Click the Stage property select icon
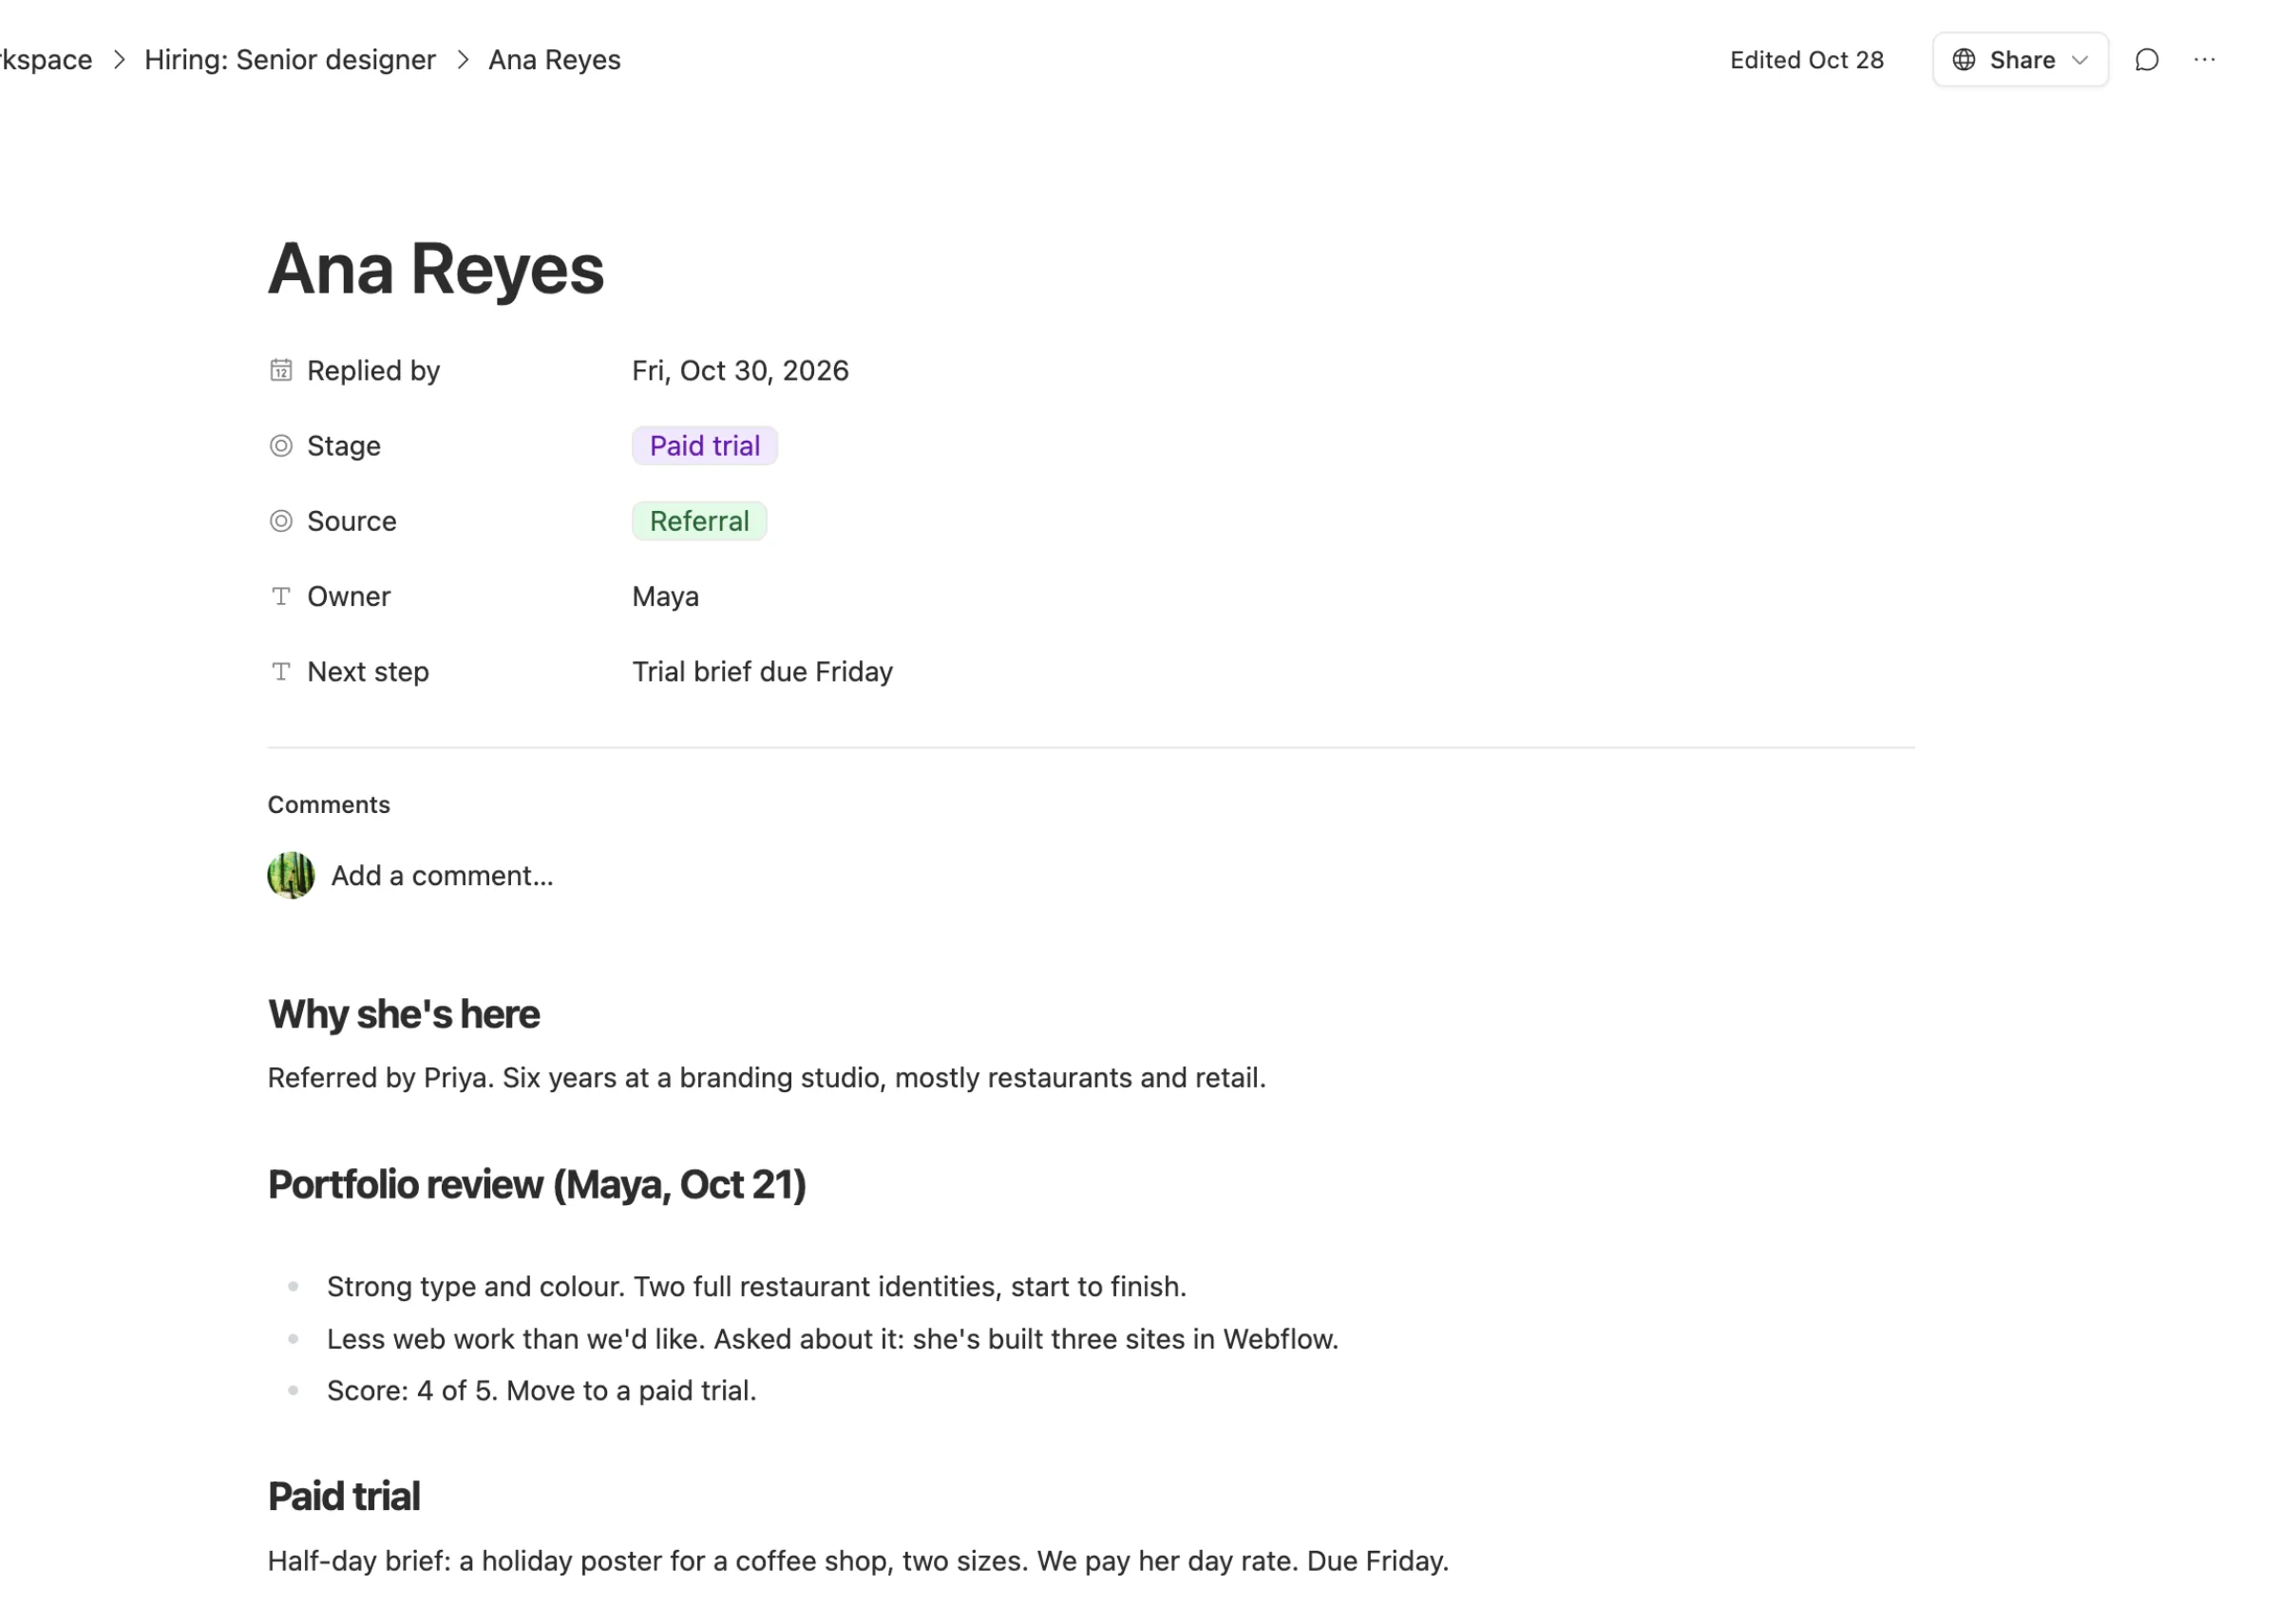2280x1624 pixels. click(x=281, y=446)
